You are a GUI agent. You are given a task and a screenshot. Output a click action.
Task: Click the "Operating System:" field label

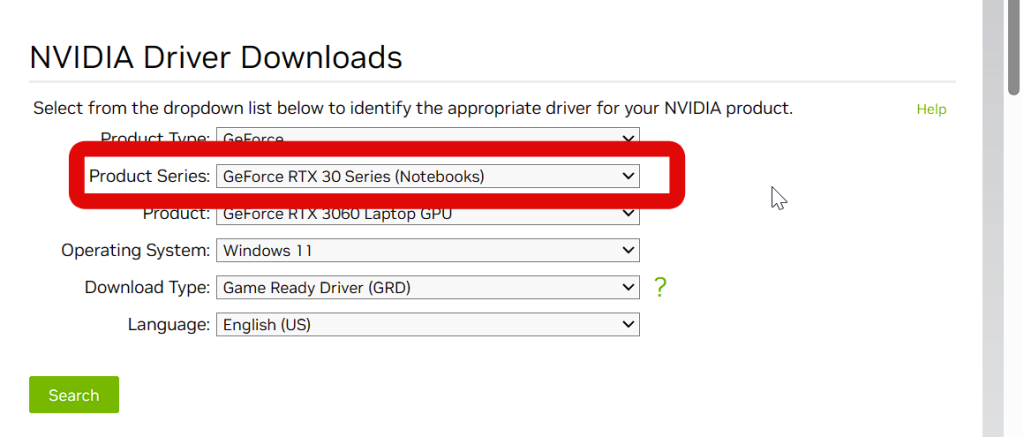[136, 250]
